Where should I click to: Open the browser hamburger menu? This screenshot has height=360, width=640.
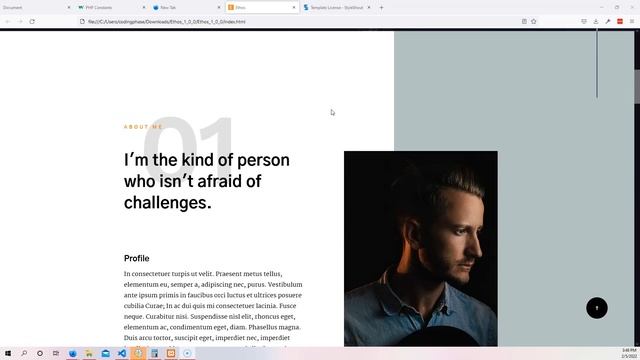pos(632,21)
